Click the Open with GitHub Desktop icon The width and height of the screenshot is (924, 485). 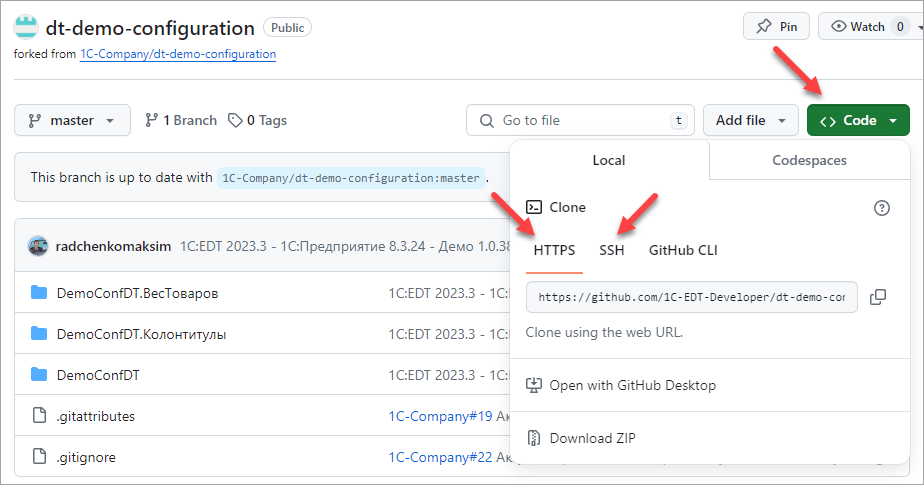(534, 385)
